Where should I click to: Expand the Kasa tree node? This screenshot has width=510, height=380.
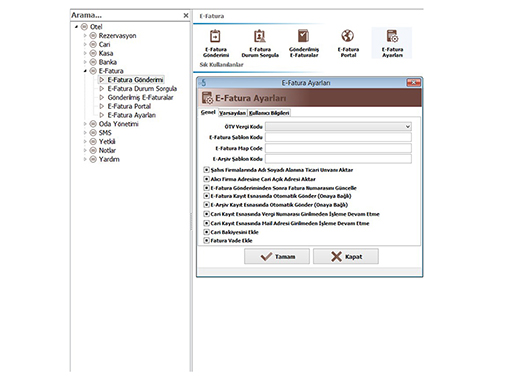pos(85,53)
